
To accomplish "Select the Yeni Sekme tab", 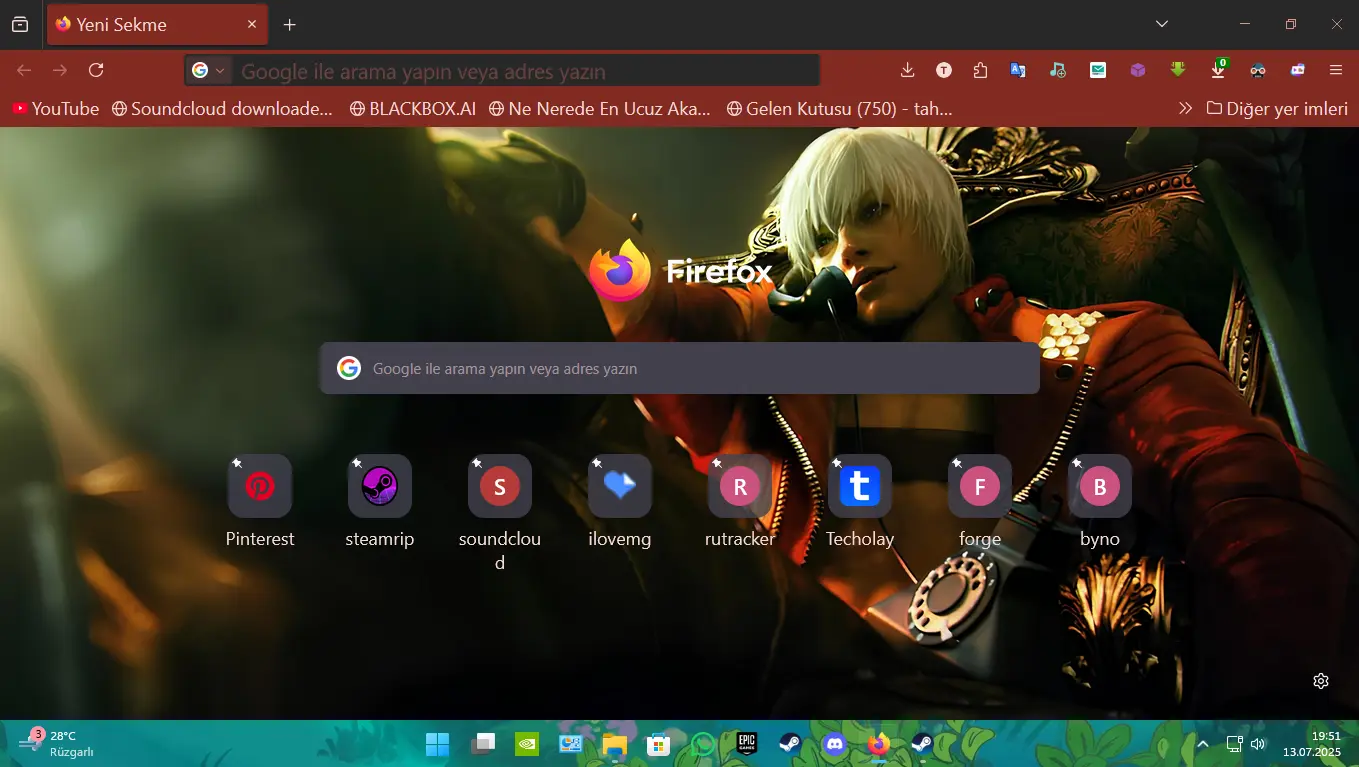I will click(x=157, y=25).
